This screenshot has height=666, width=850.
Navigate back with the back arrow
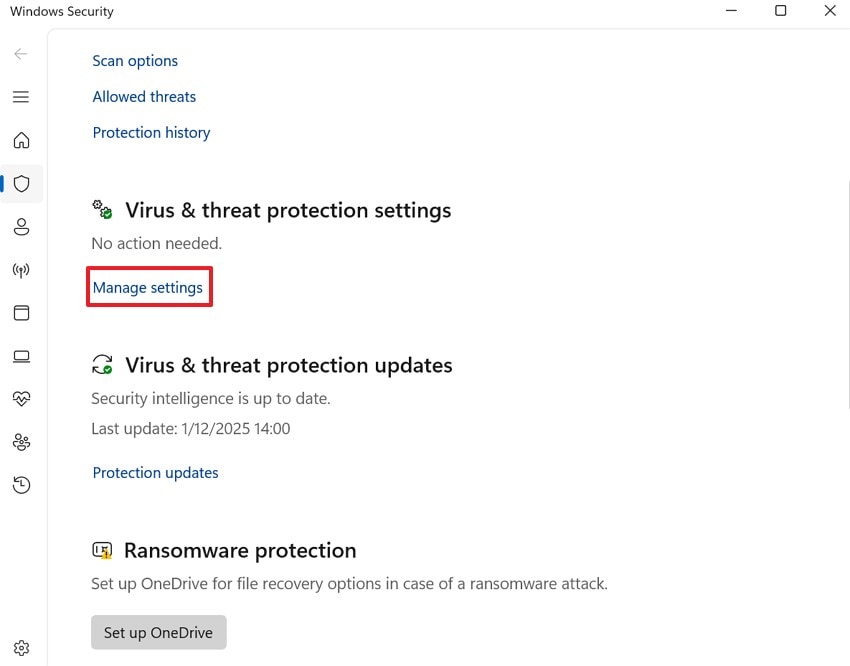point(20,54)
